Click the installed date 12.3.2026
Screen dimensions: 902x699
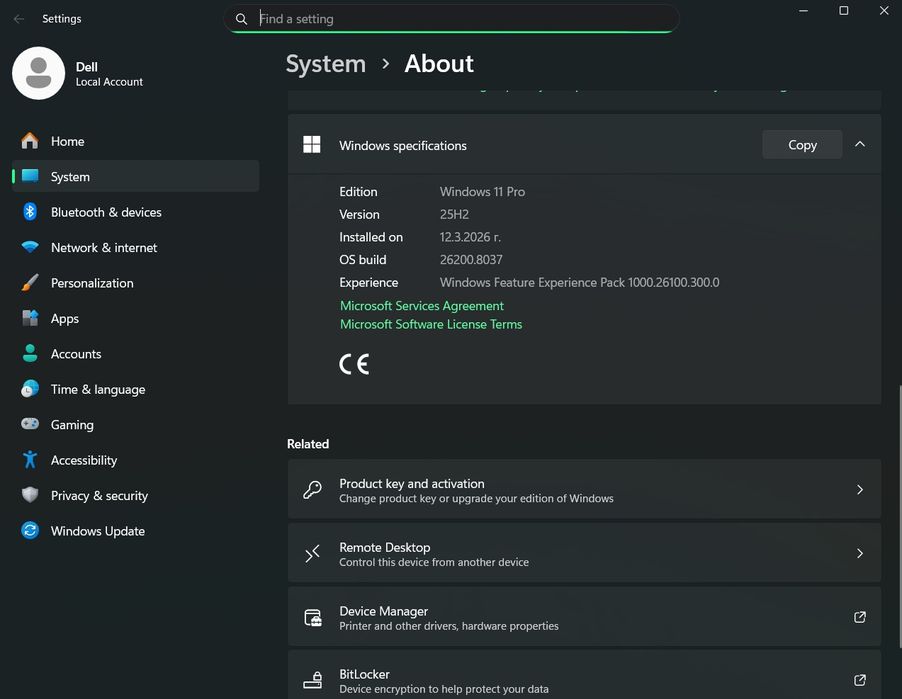click(x=470, y=237)
